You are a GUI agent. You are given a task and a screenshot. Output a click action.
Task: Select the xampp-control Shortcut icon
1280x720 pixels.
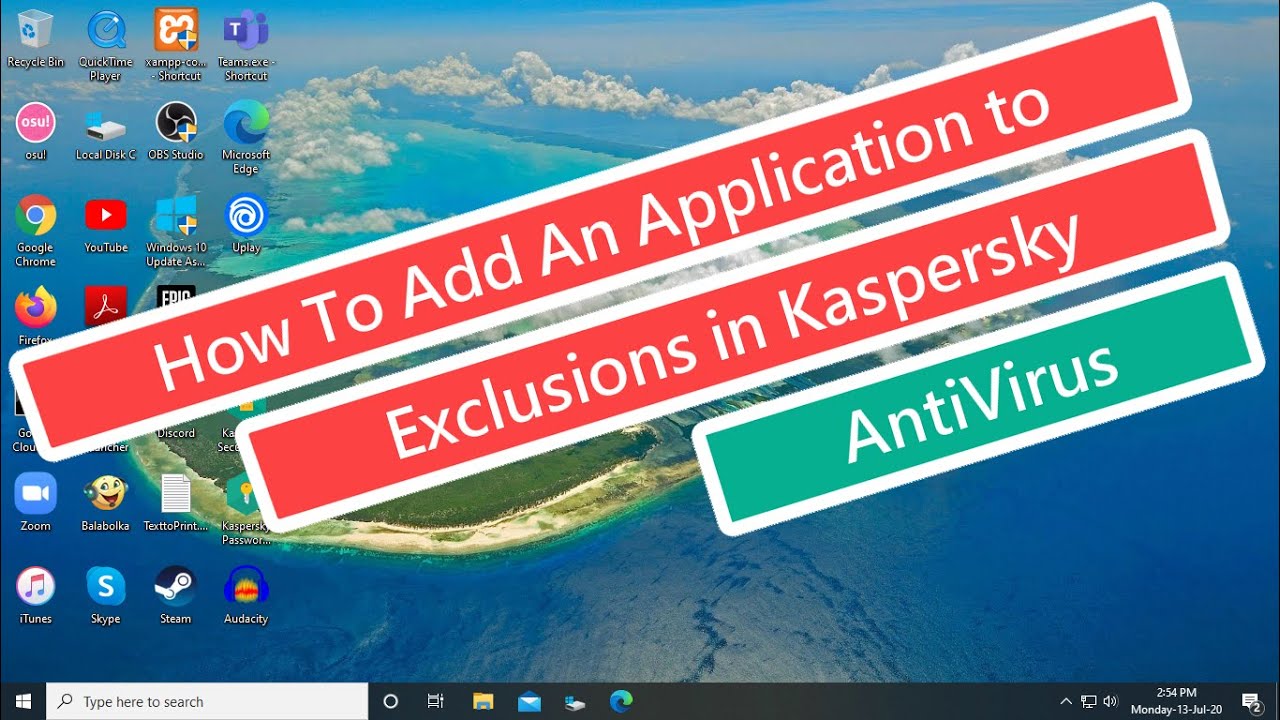tap(175, 46)
